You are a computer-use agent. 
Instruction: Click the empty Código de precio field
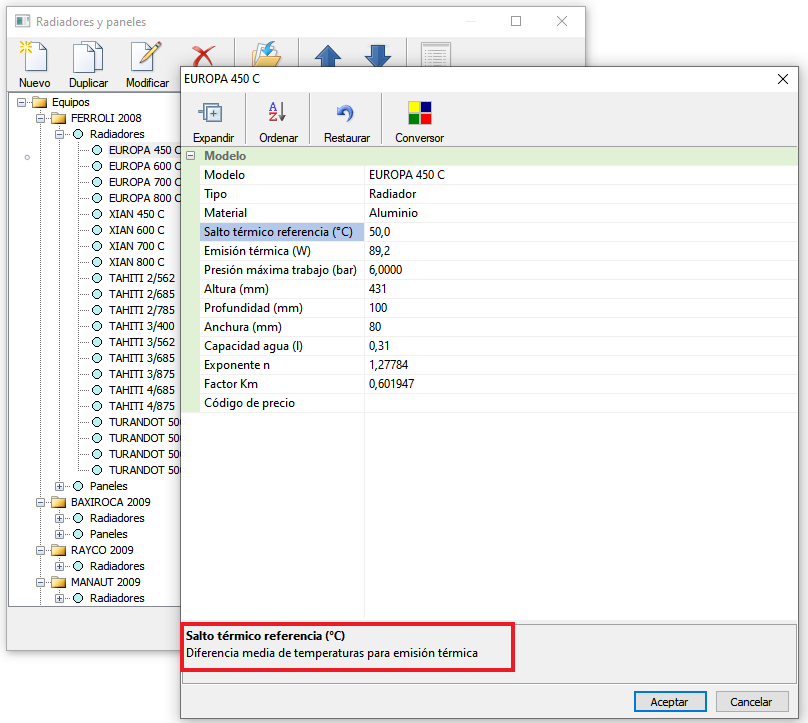(581, 403)
